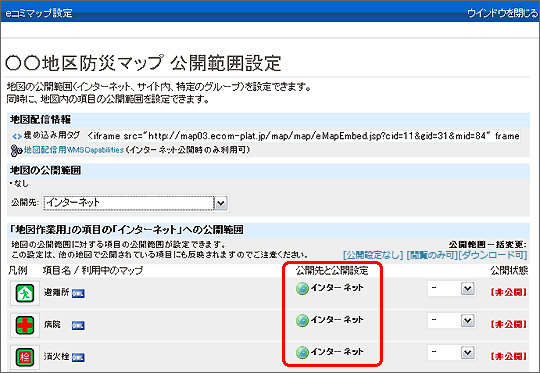Click the 地図配信情報 section heading
The width and height of the screenshot is (540, 373).
[x=40, y=120]
